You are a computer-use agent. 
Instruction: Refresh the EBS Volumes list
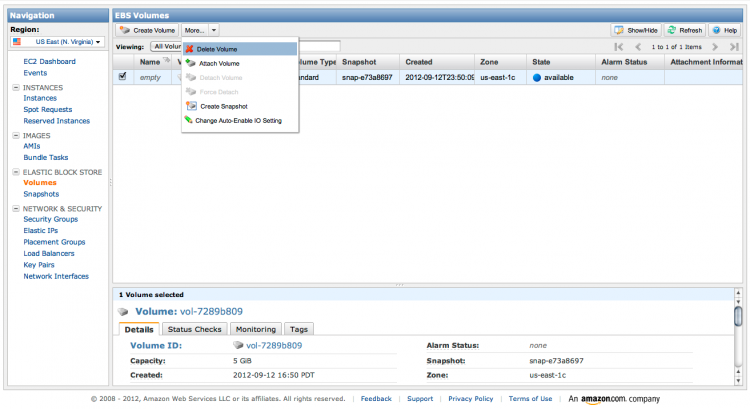click(x=685, y=30)
